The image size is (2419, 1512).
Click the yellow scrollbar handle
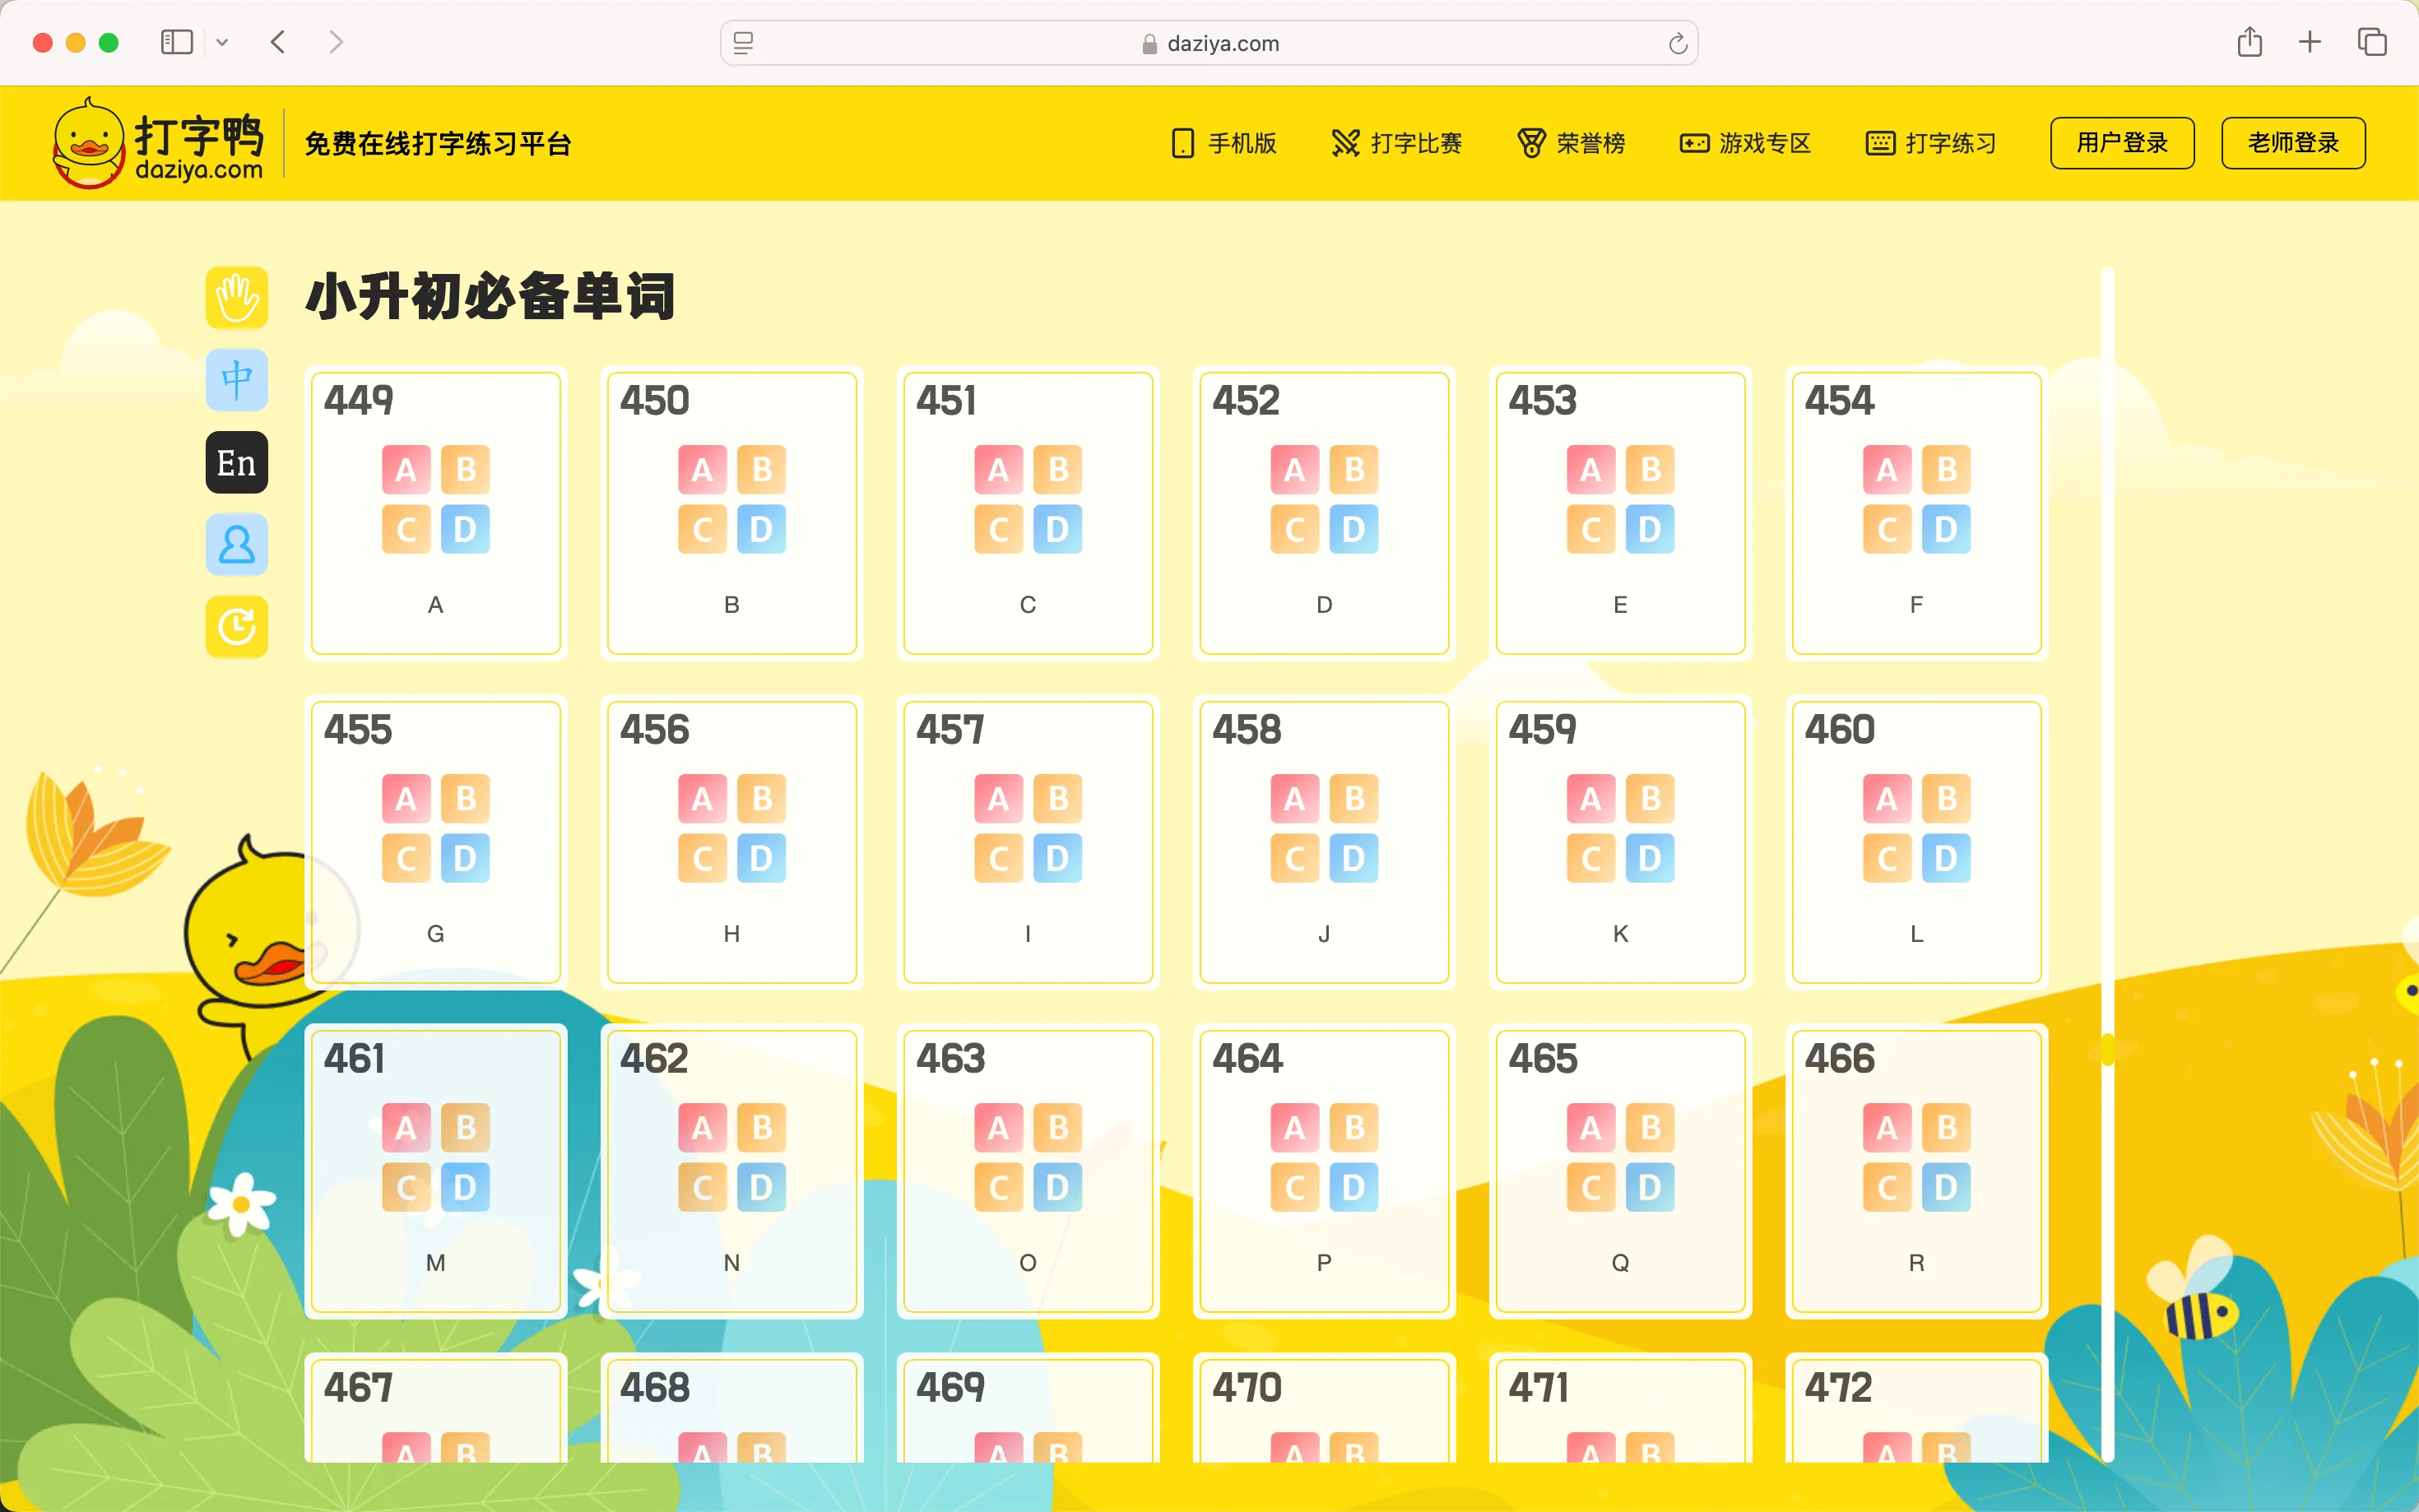(x=2107, y=1049)
